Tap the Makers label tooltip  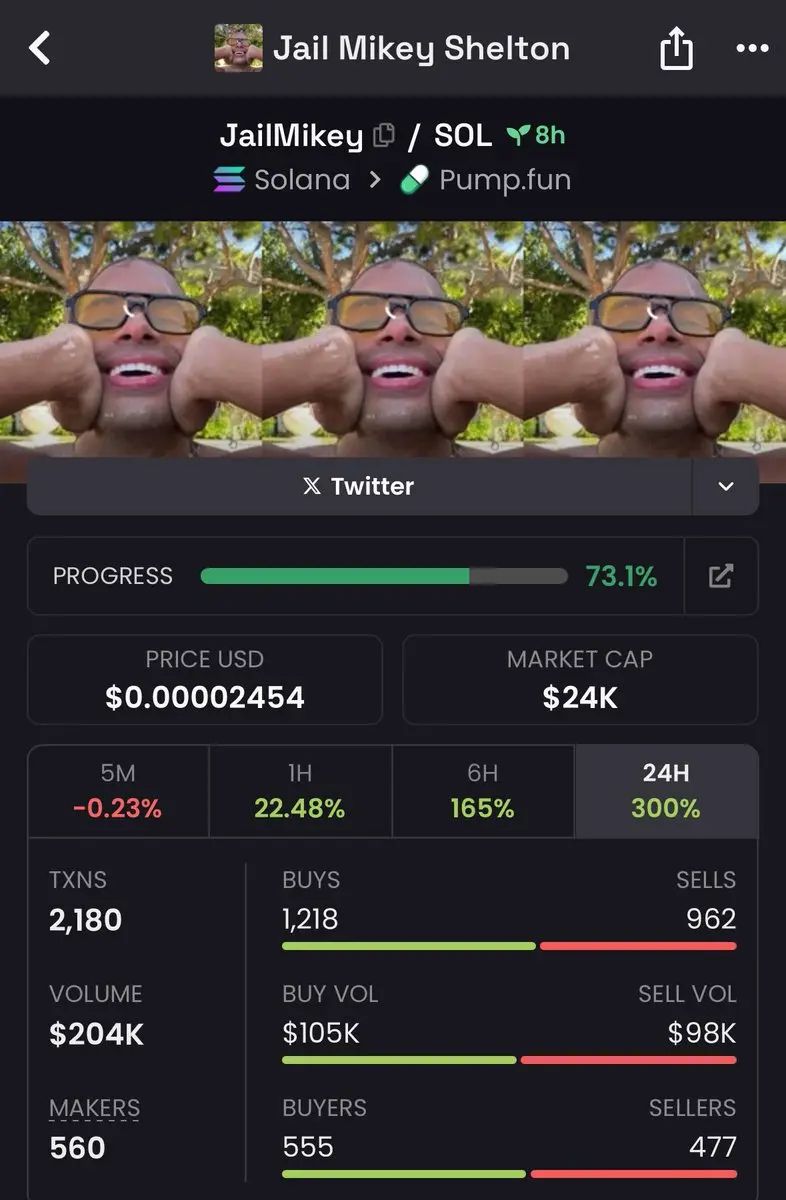[x=95, y=1108]
